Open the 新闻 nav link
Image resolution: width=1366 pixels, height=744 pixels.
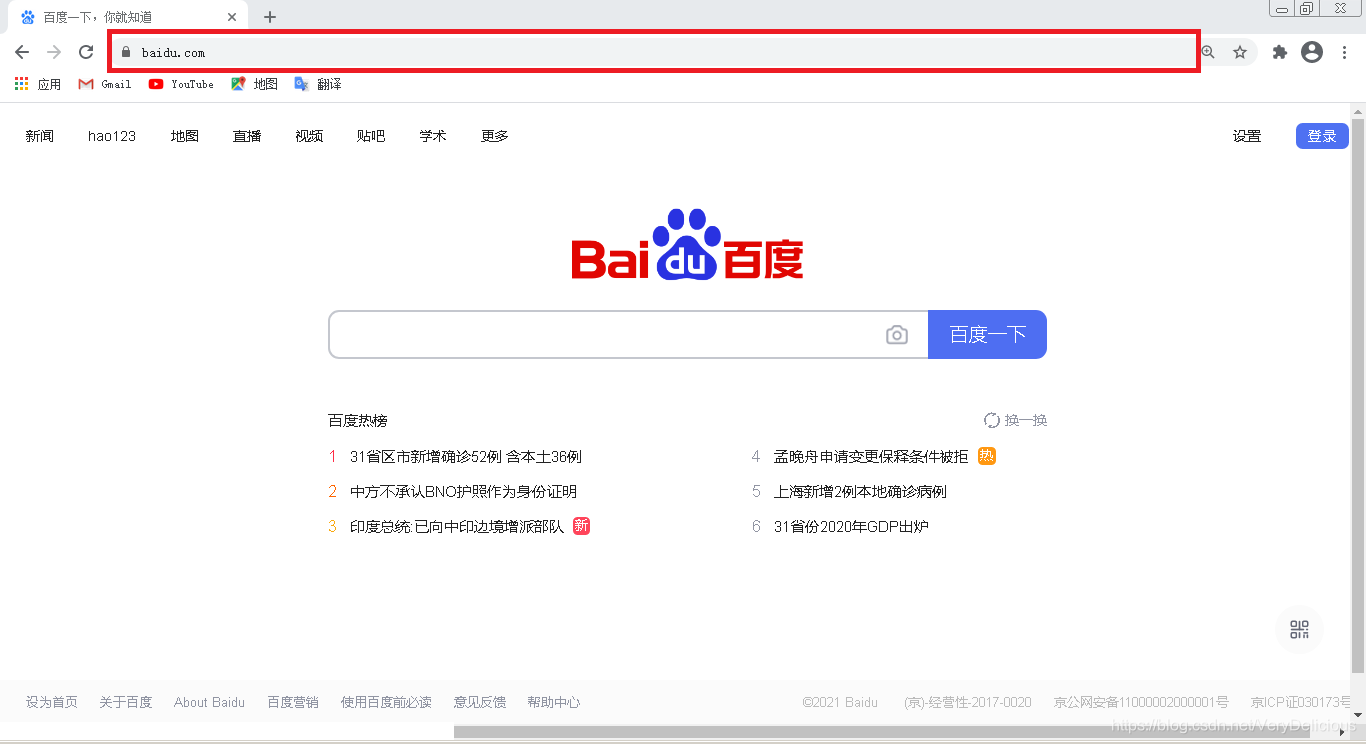point(40,136)
